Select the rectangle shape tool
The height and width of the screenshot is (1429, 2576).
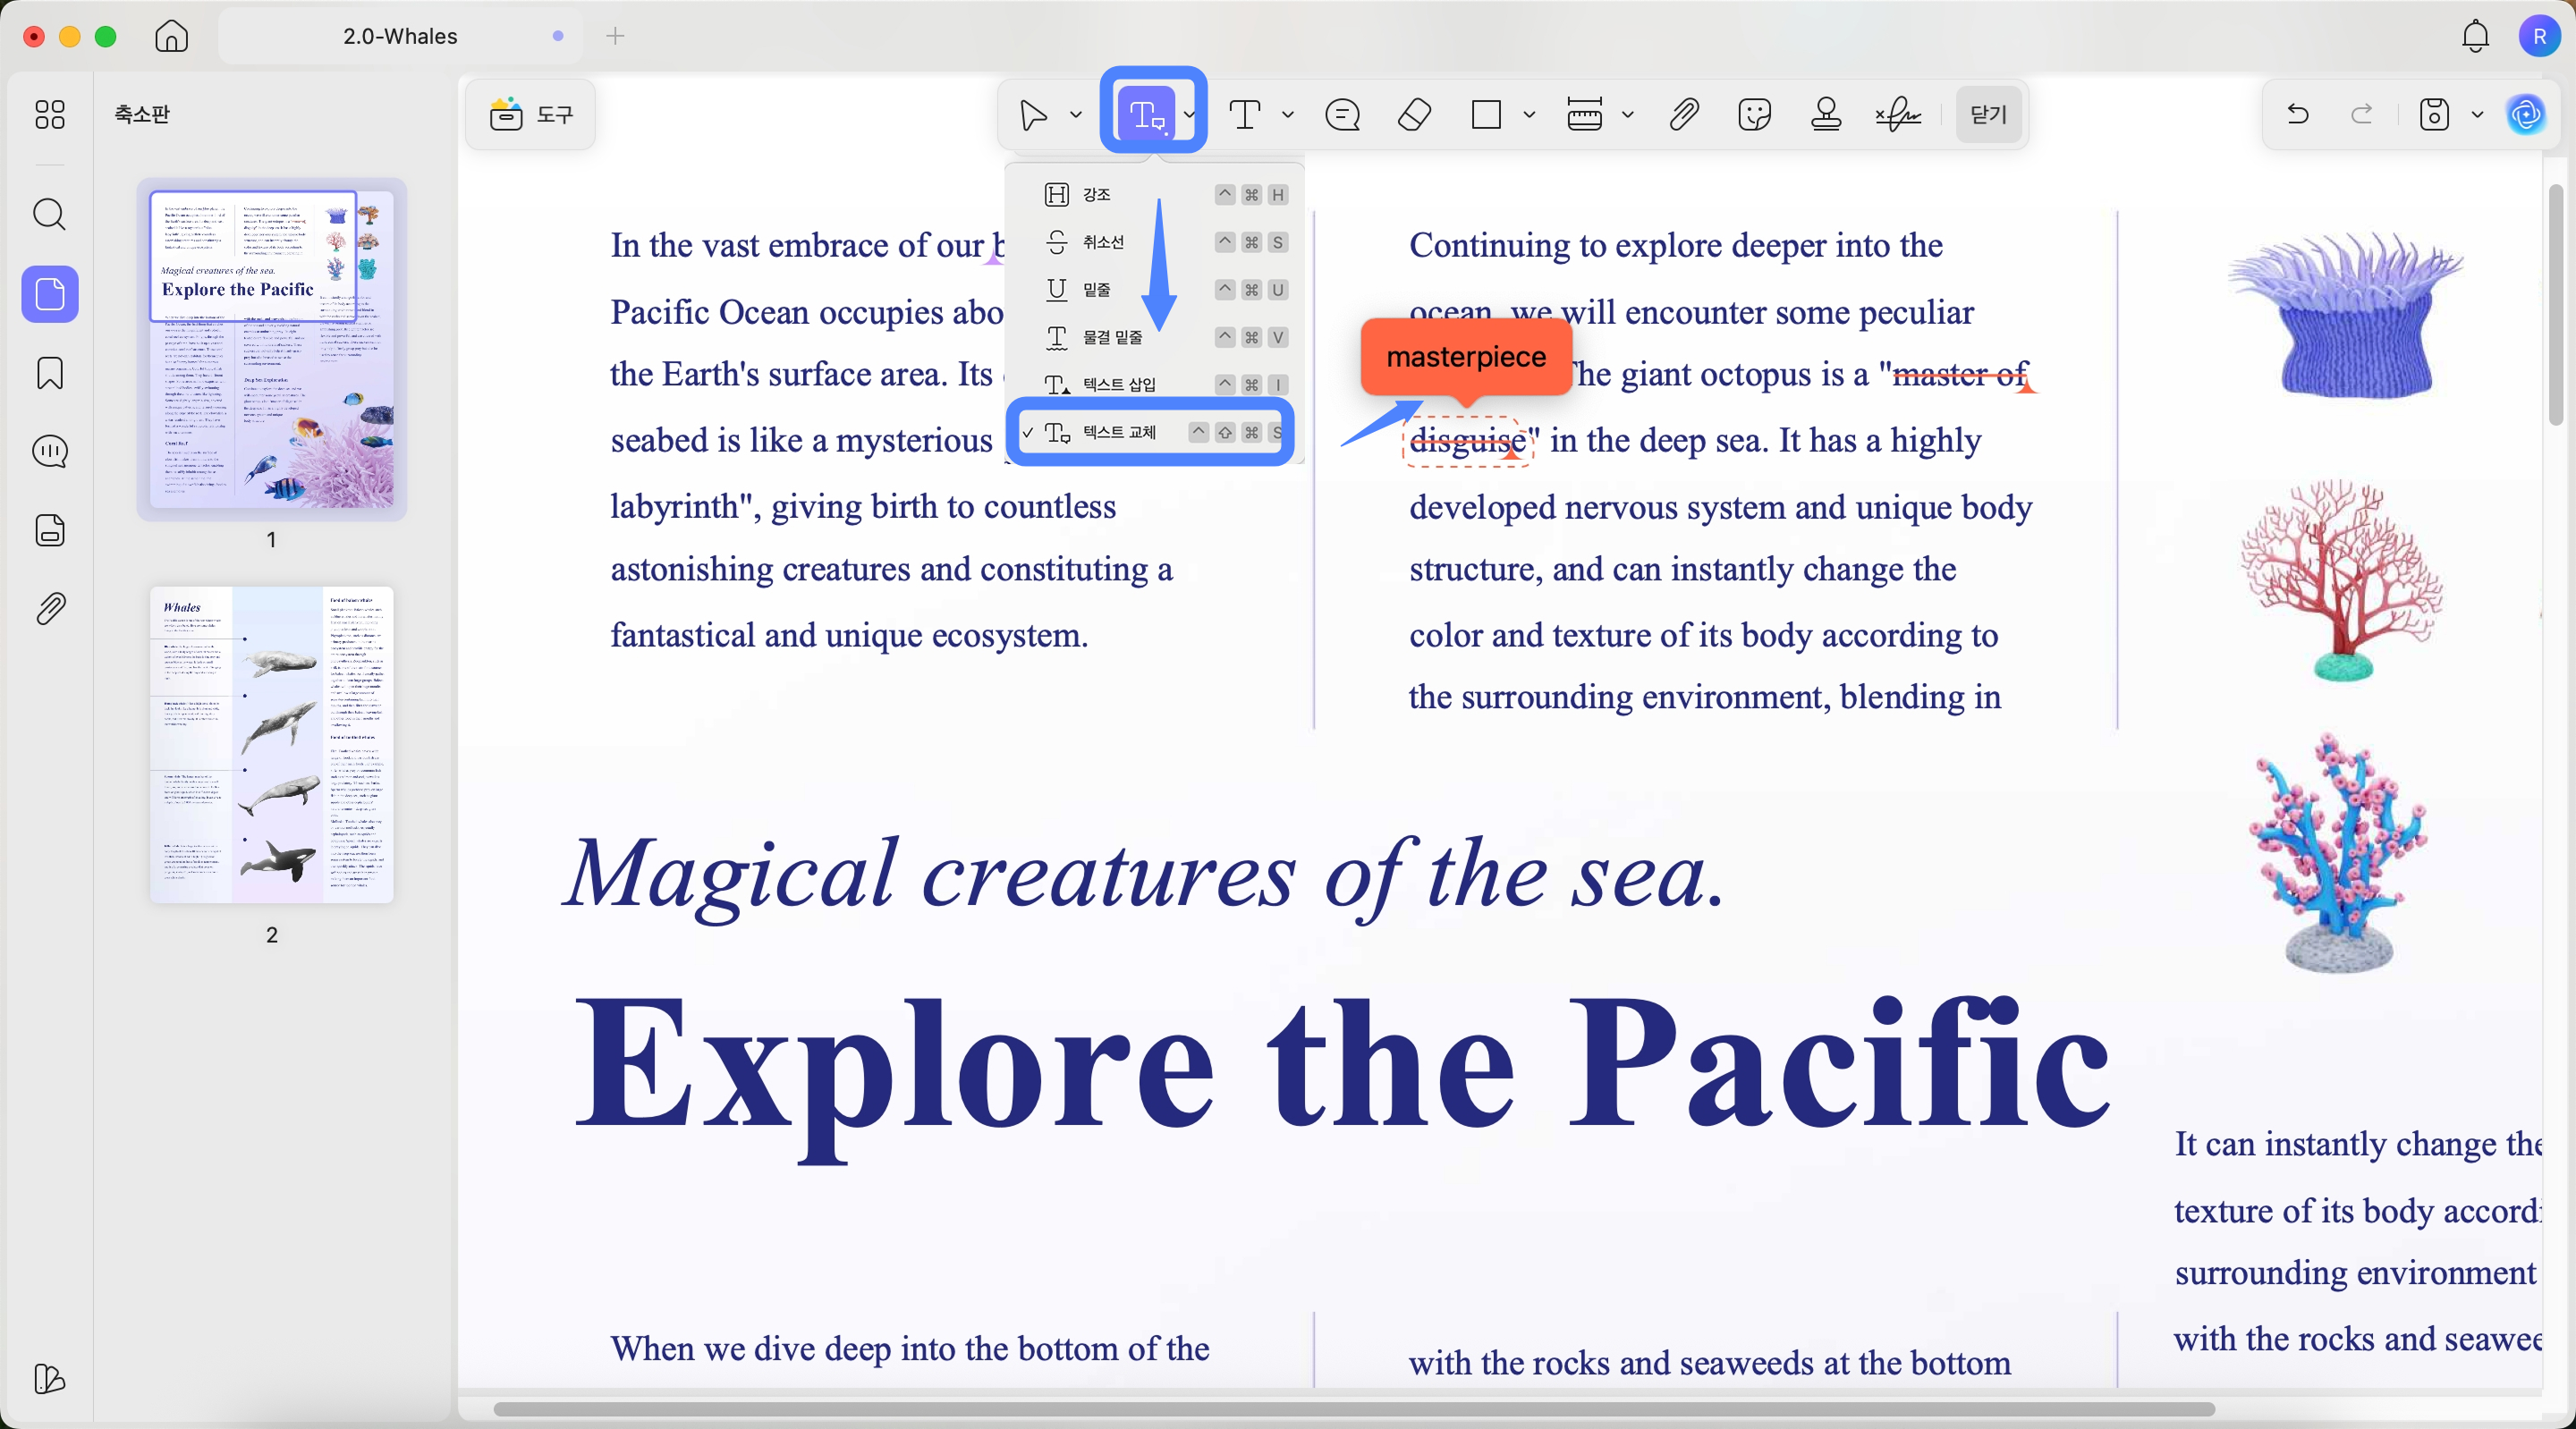(1487, 115)
